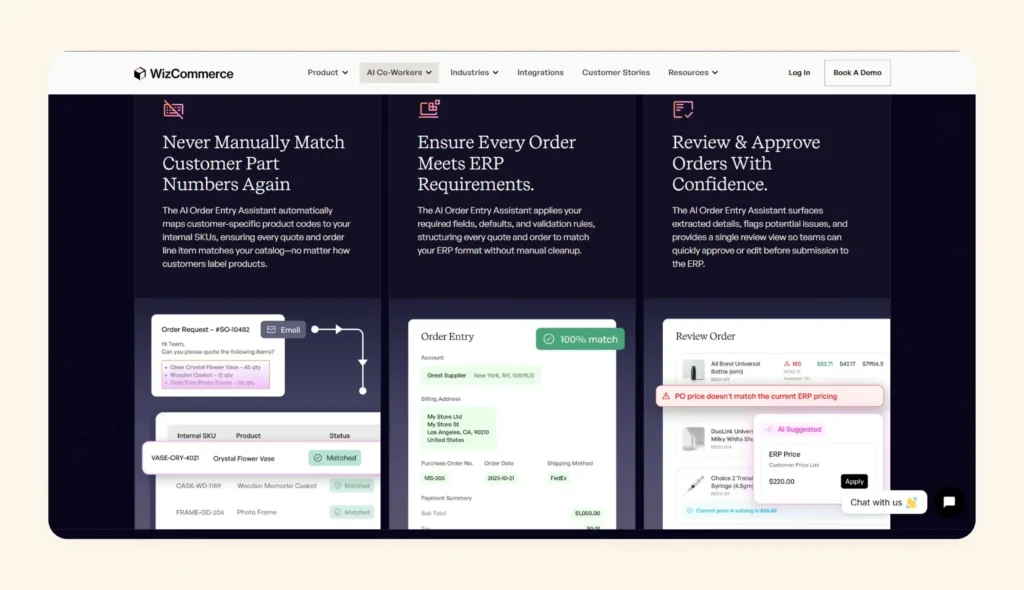1024x590 pixels.
Task: Click the sparkle icon beside AI Suggested
Action: click(769, 429)
